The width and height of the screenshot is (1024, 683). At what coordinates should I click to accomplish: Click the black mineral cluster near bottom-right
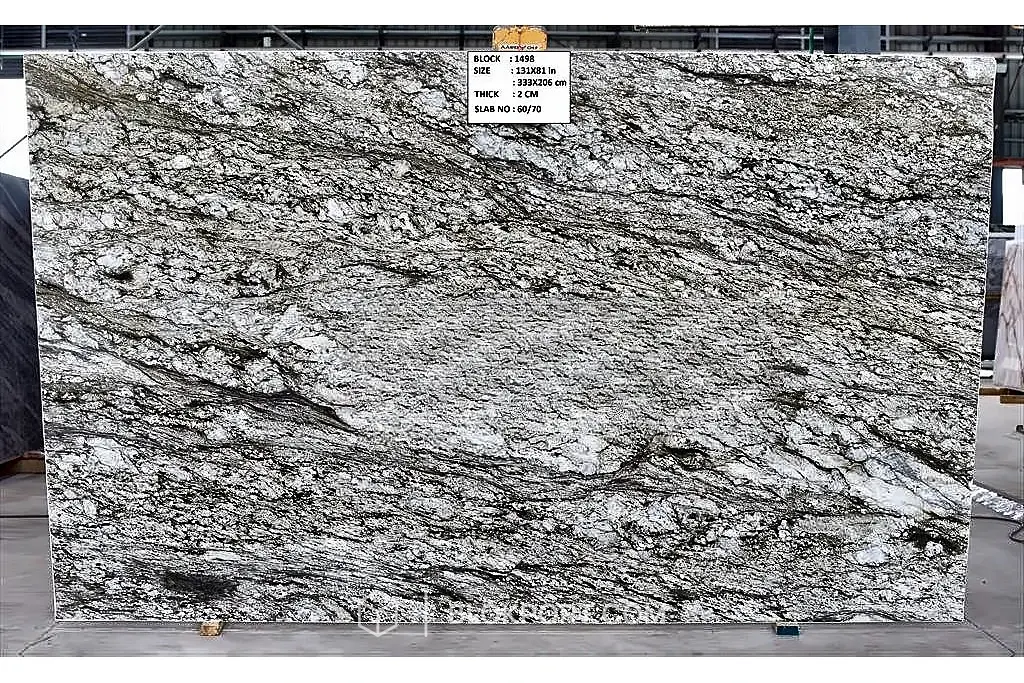pos(931,539)
